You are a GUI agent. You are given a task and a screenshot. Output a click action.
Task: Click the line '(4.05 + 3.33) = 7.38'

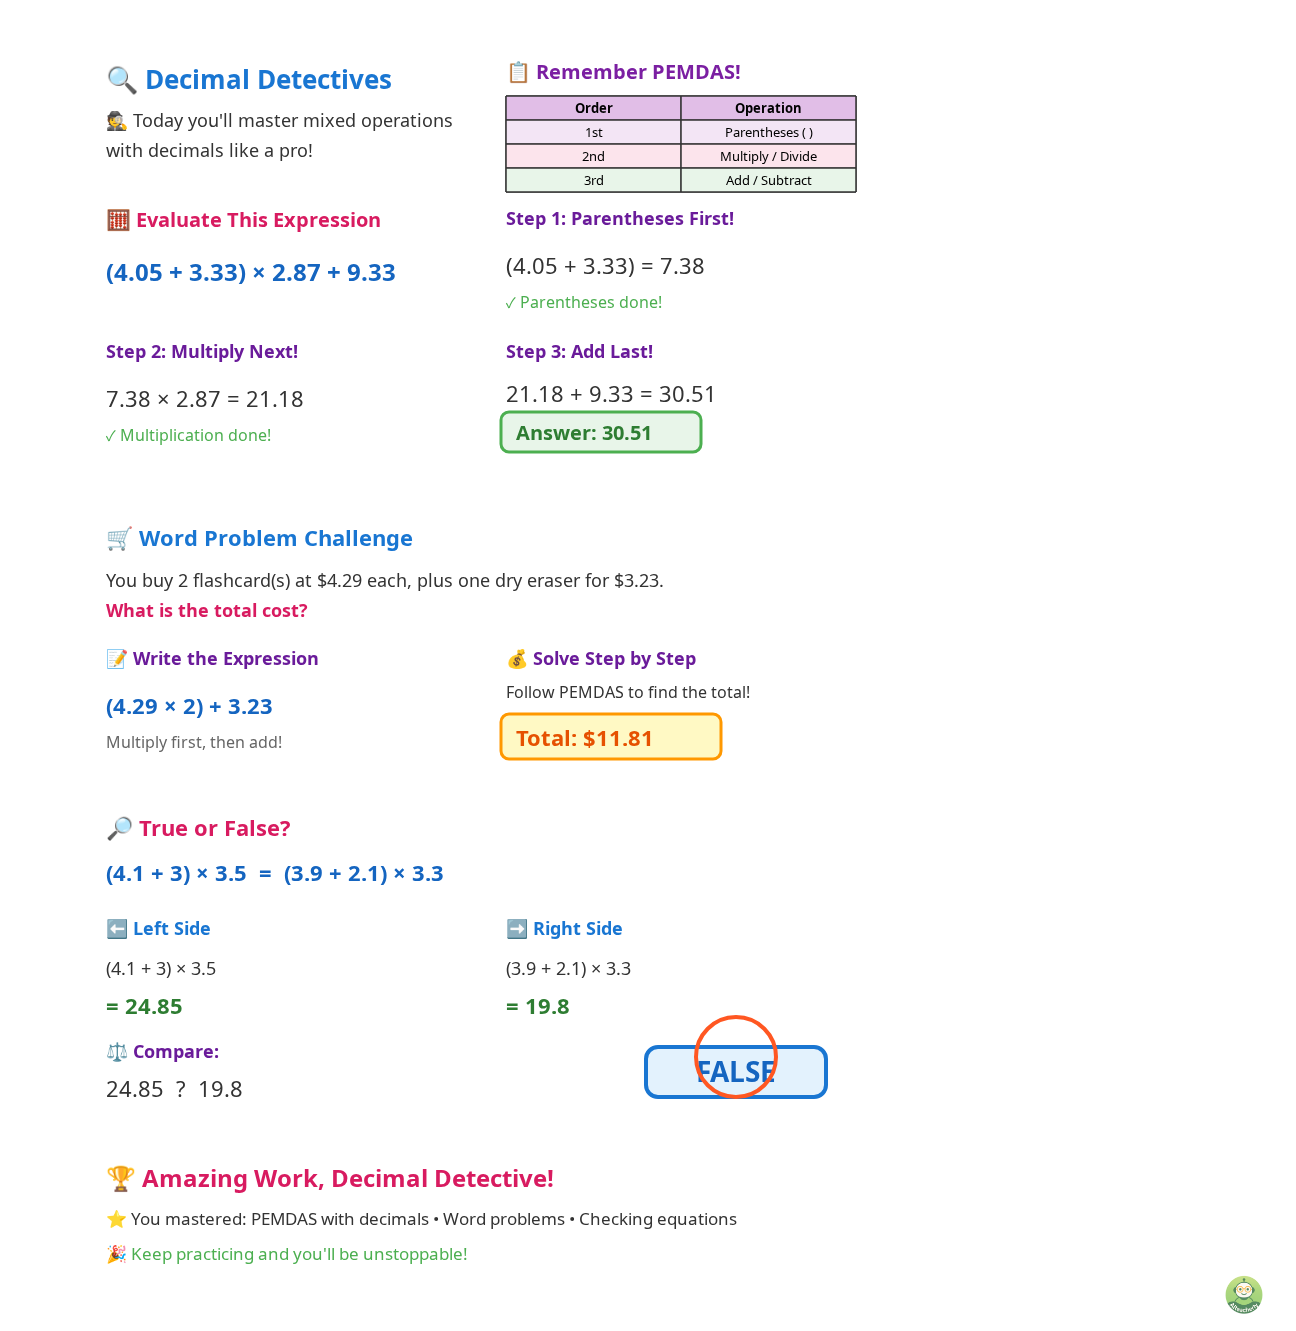click(605, 267)
